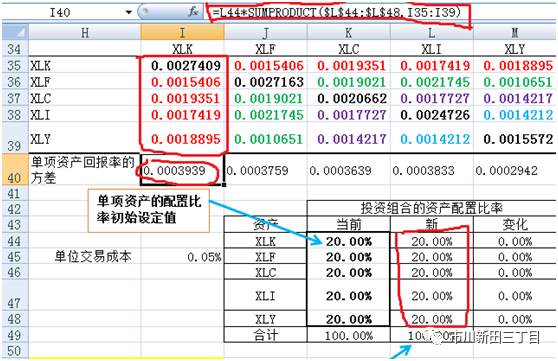Viewport: 558px width, 361px height.
Task: Click the 100.00% current total cell
Action: click(348, 335)
